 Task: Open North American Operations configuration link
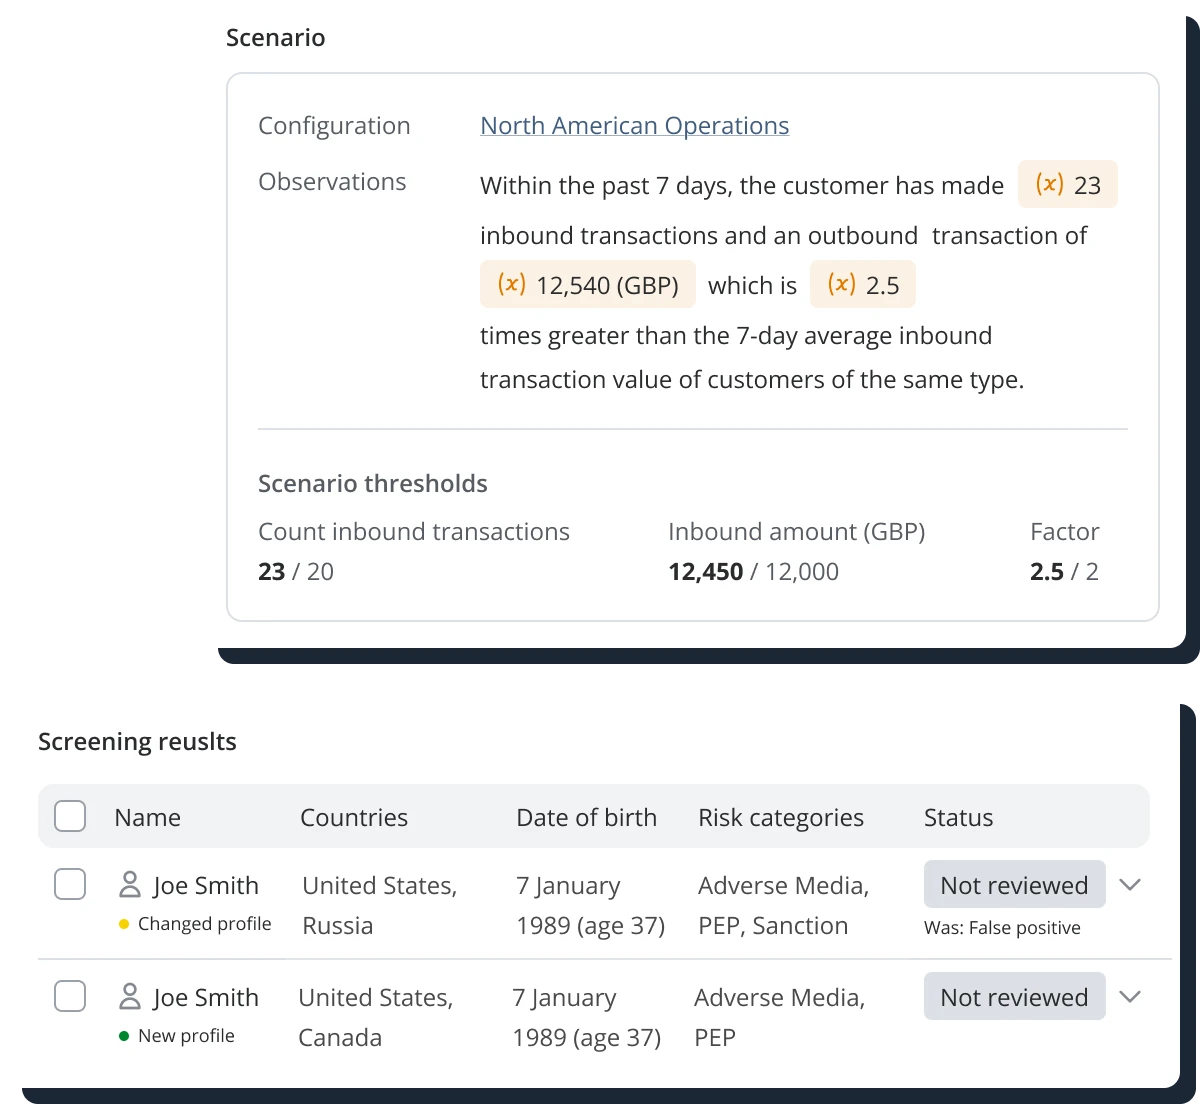[x=634, y=126]
